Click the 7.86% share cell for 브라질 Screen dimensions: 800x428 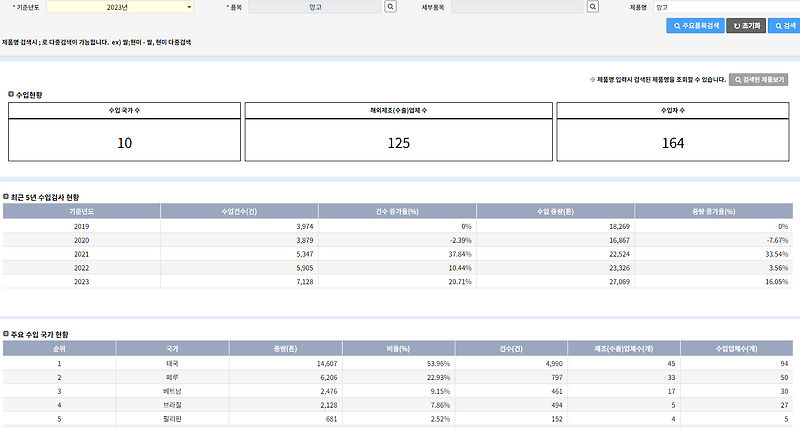pyautogui.click(x=398, y=405)
